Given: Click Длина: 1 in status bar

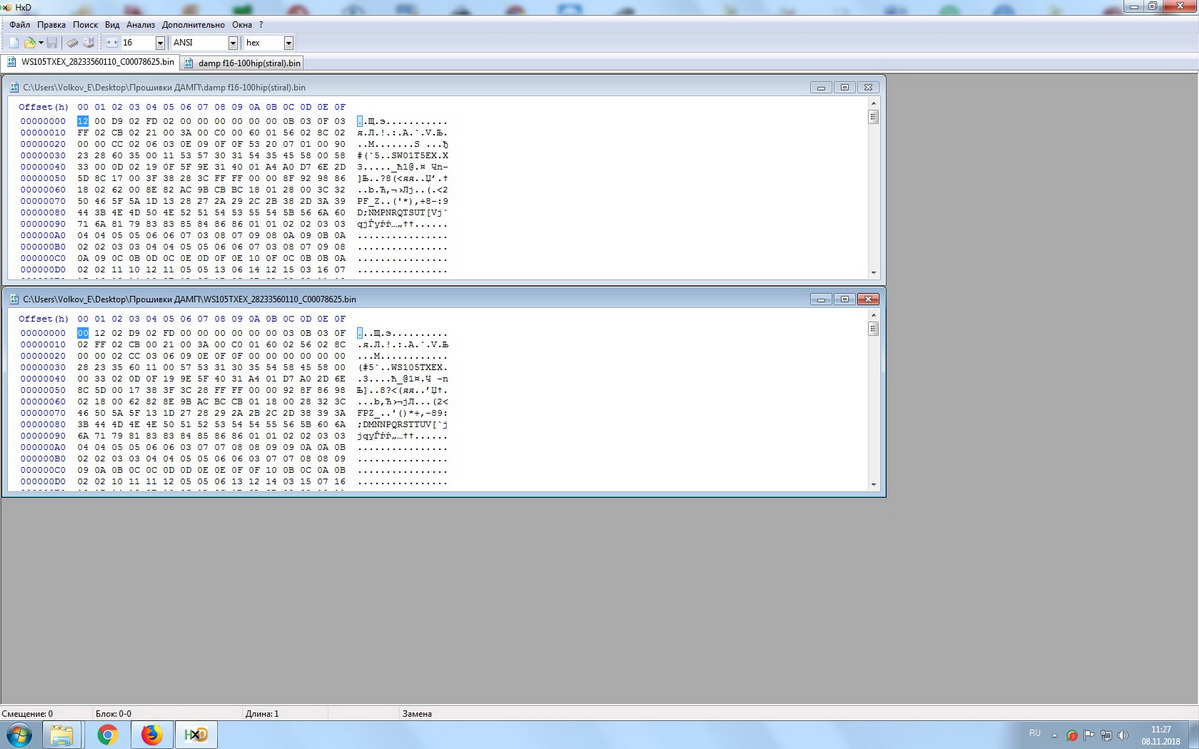Looking at the screenshot, I should (262, 714).
